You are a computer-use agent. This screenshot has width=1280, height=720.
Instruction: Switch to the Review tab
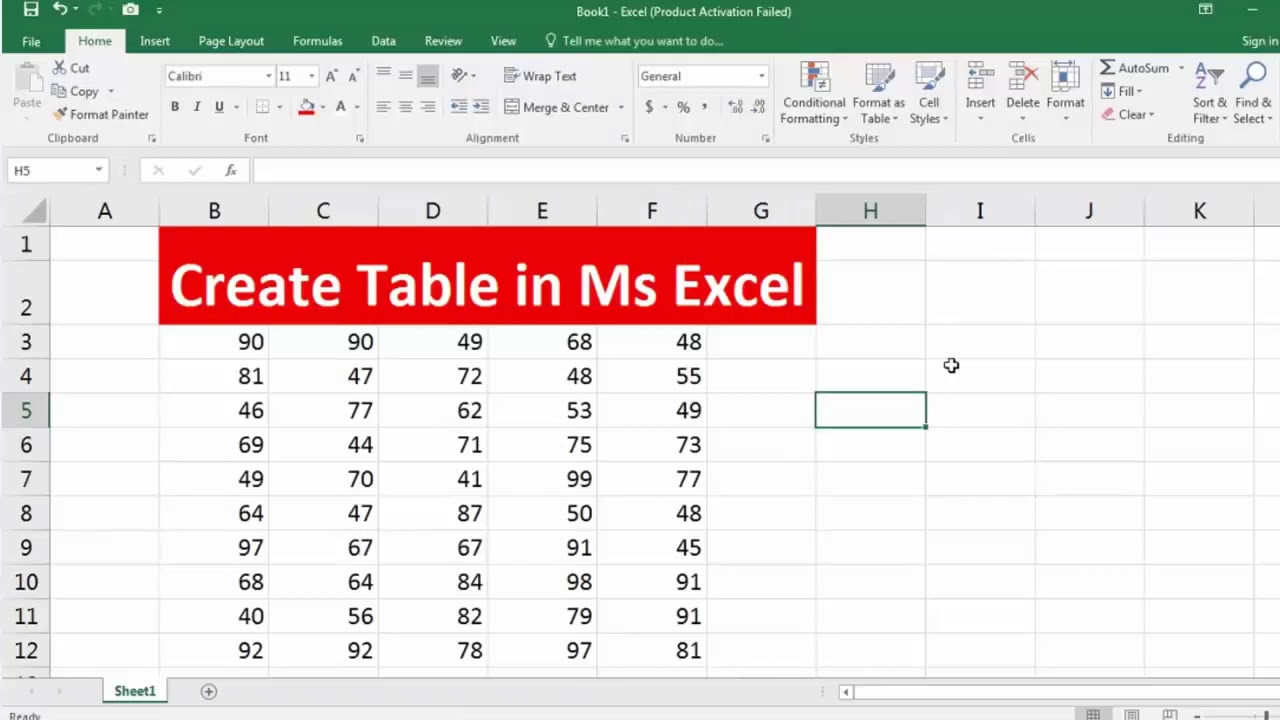click(x=443, y=41)
